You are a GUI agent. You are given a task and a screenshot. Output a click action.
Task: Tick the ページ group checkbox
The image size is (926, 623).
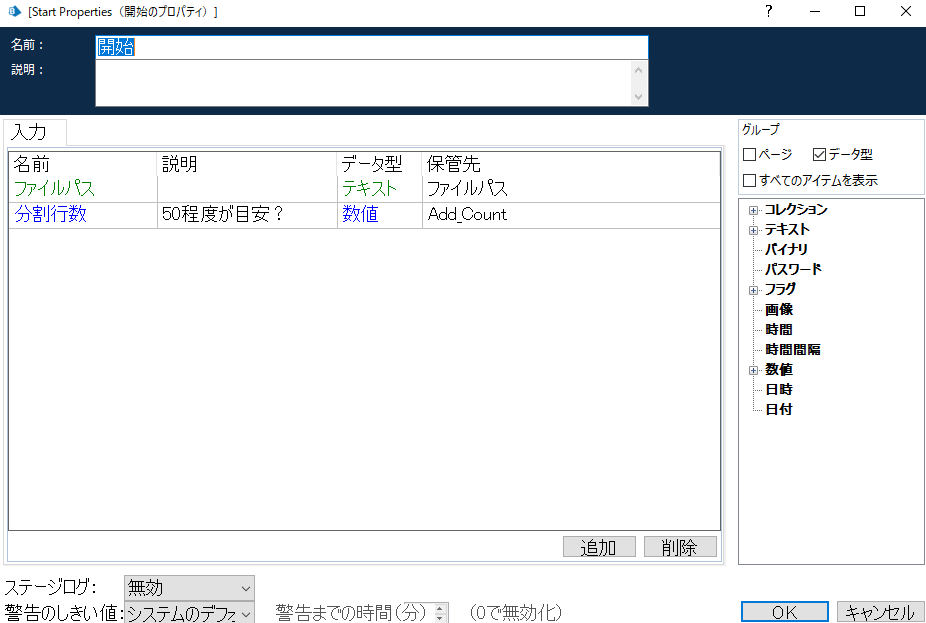(749, 155)
